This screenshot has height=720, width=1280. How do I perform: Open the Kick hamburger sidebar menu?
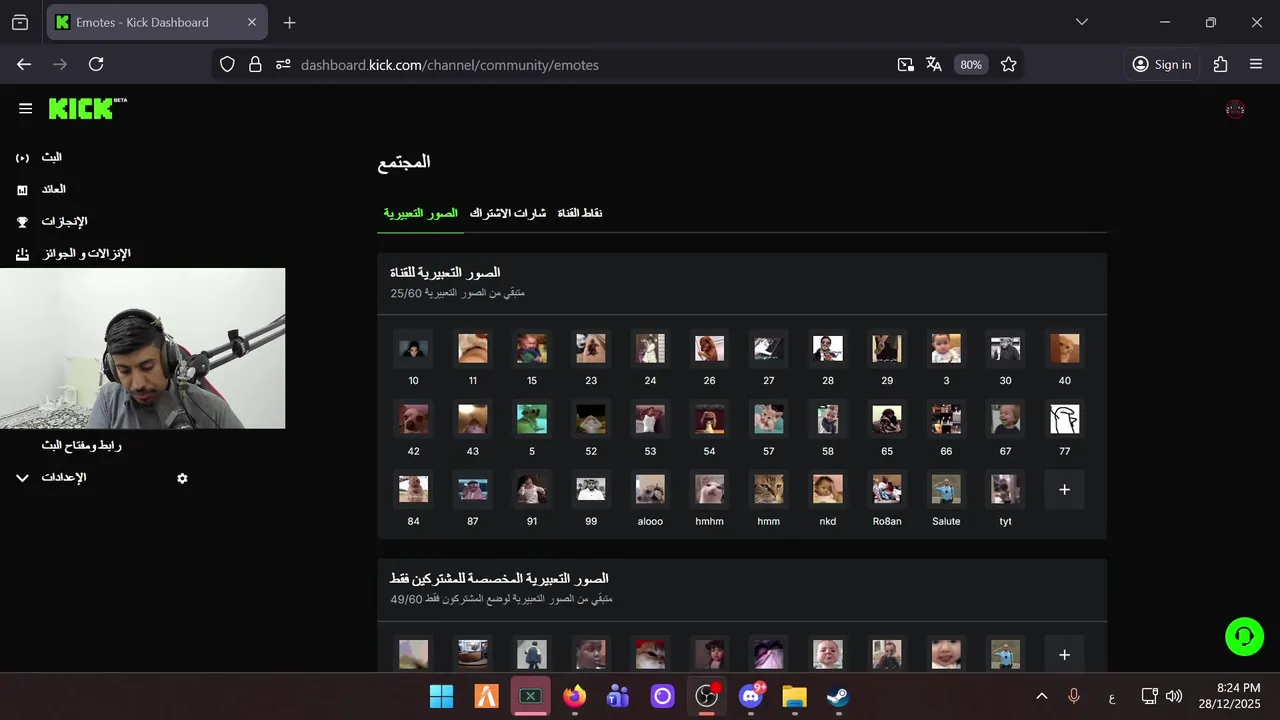pos(26,108)
